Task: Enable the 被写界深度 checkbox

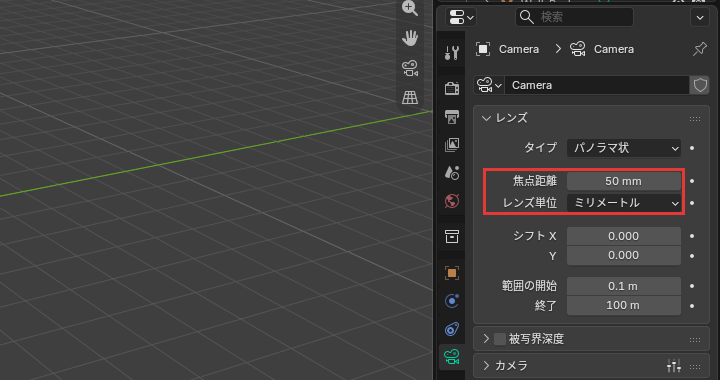Action: [x=500, y=339]
